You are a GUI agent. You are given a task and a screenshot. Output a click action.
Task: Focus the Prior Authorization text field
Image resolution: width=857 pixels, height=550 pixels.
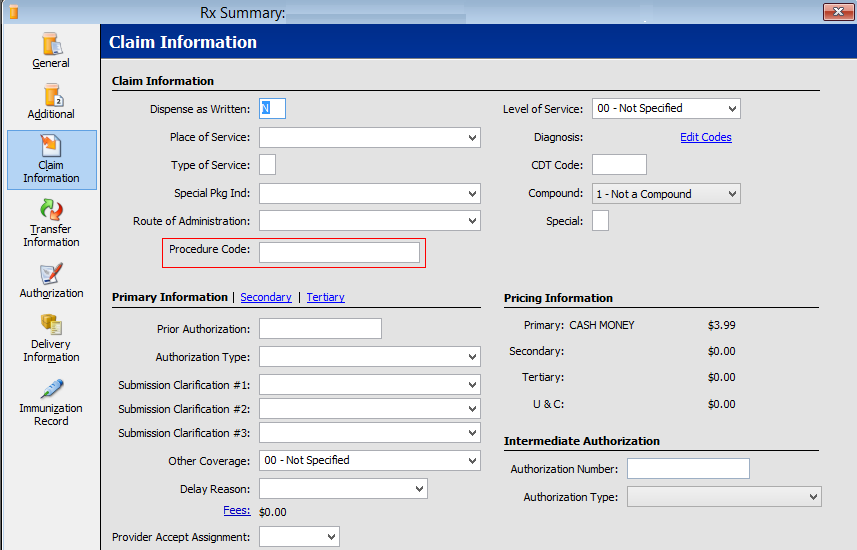coord(320,329)
